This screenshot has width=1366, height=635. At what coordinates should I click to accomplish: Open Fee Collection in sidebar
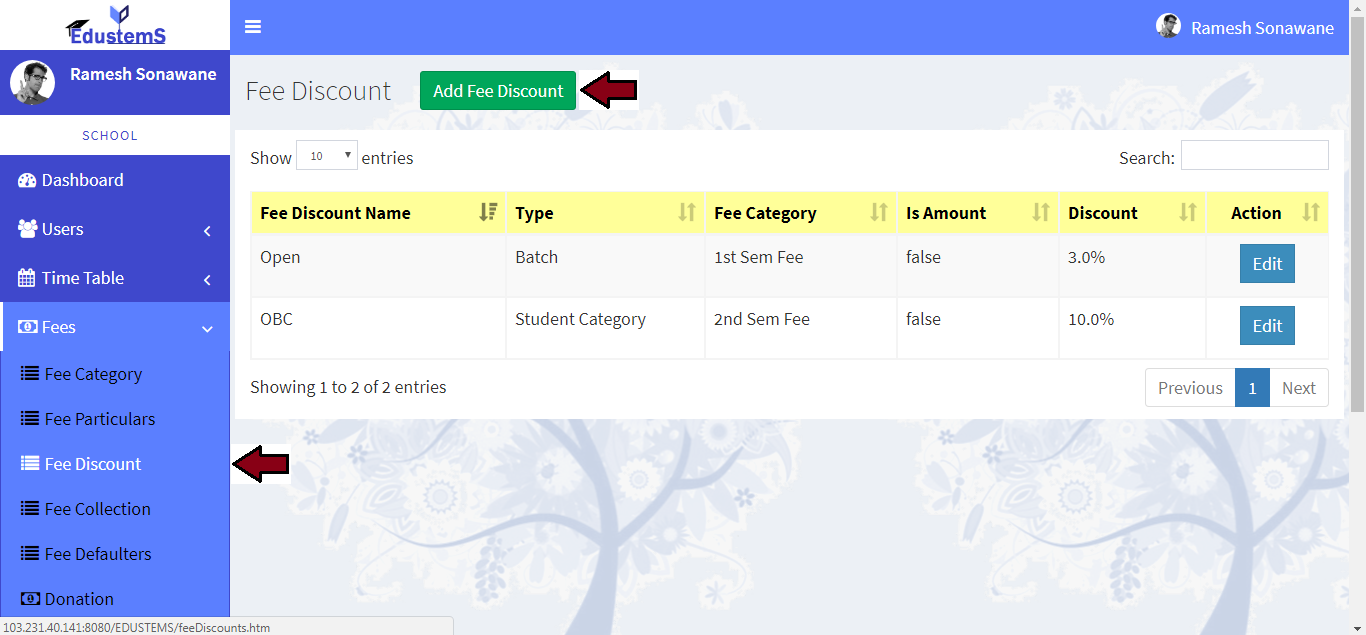tap(97, 509)
